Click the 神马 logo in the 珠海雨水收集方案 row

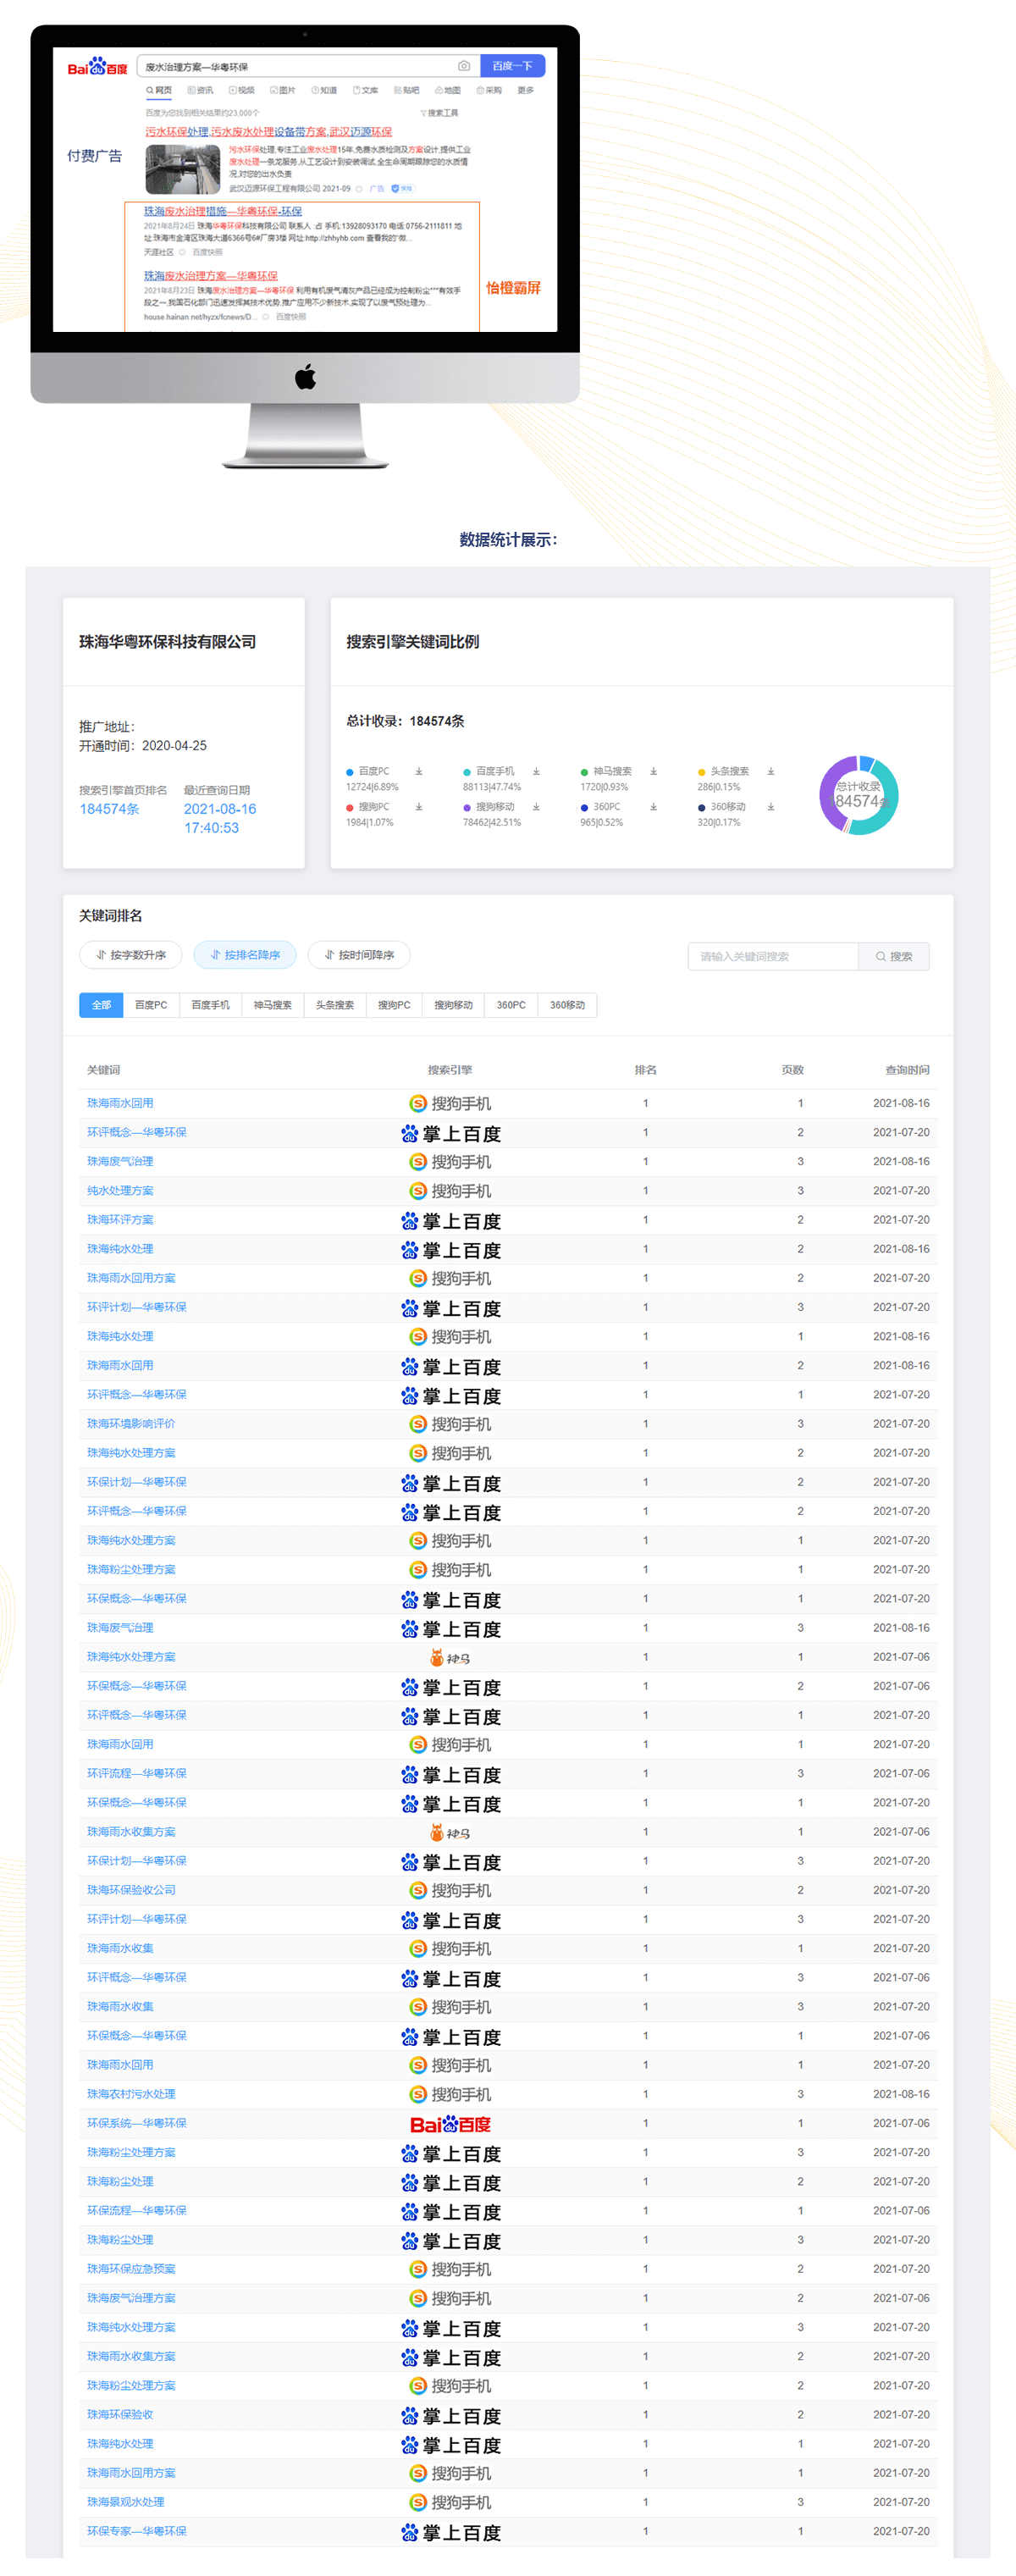450,1832
